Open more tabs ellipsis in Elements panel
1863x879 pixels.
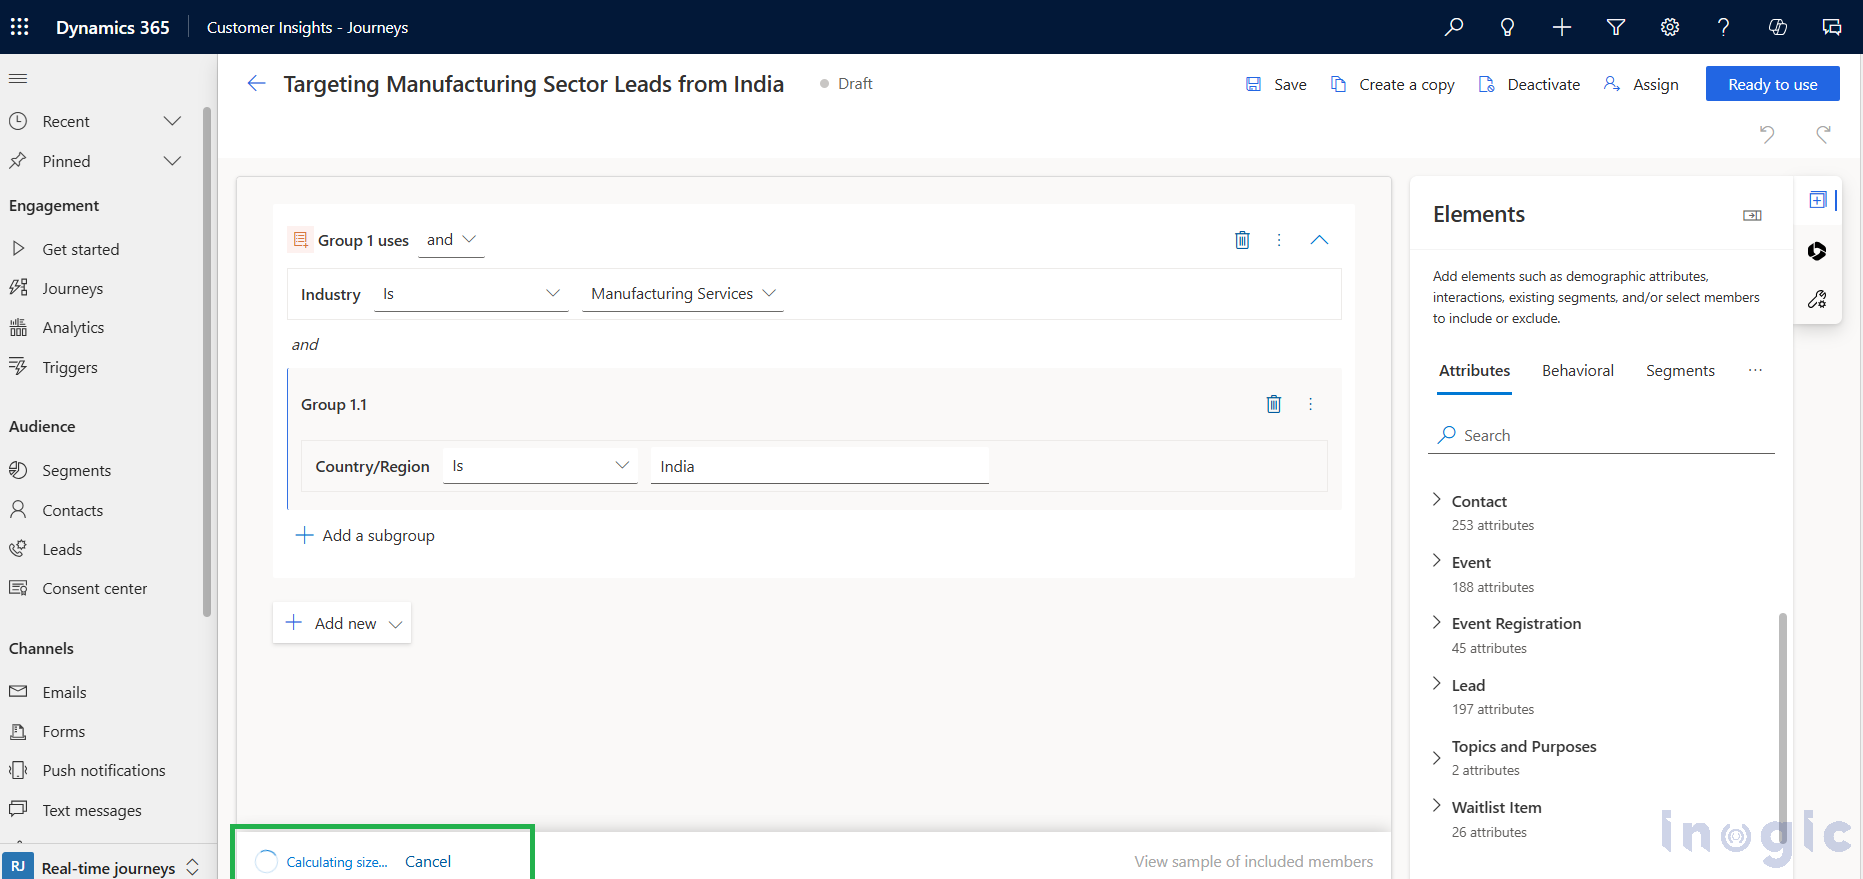click(x=1755, y=370)
